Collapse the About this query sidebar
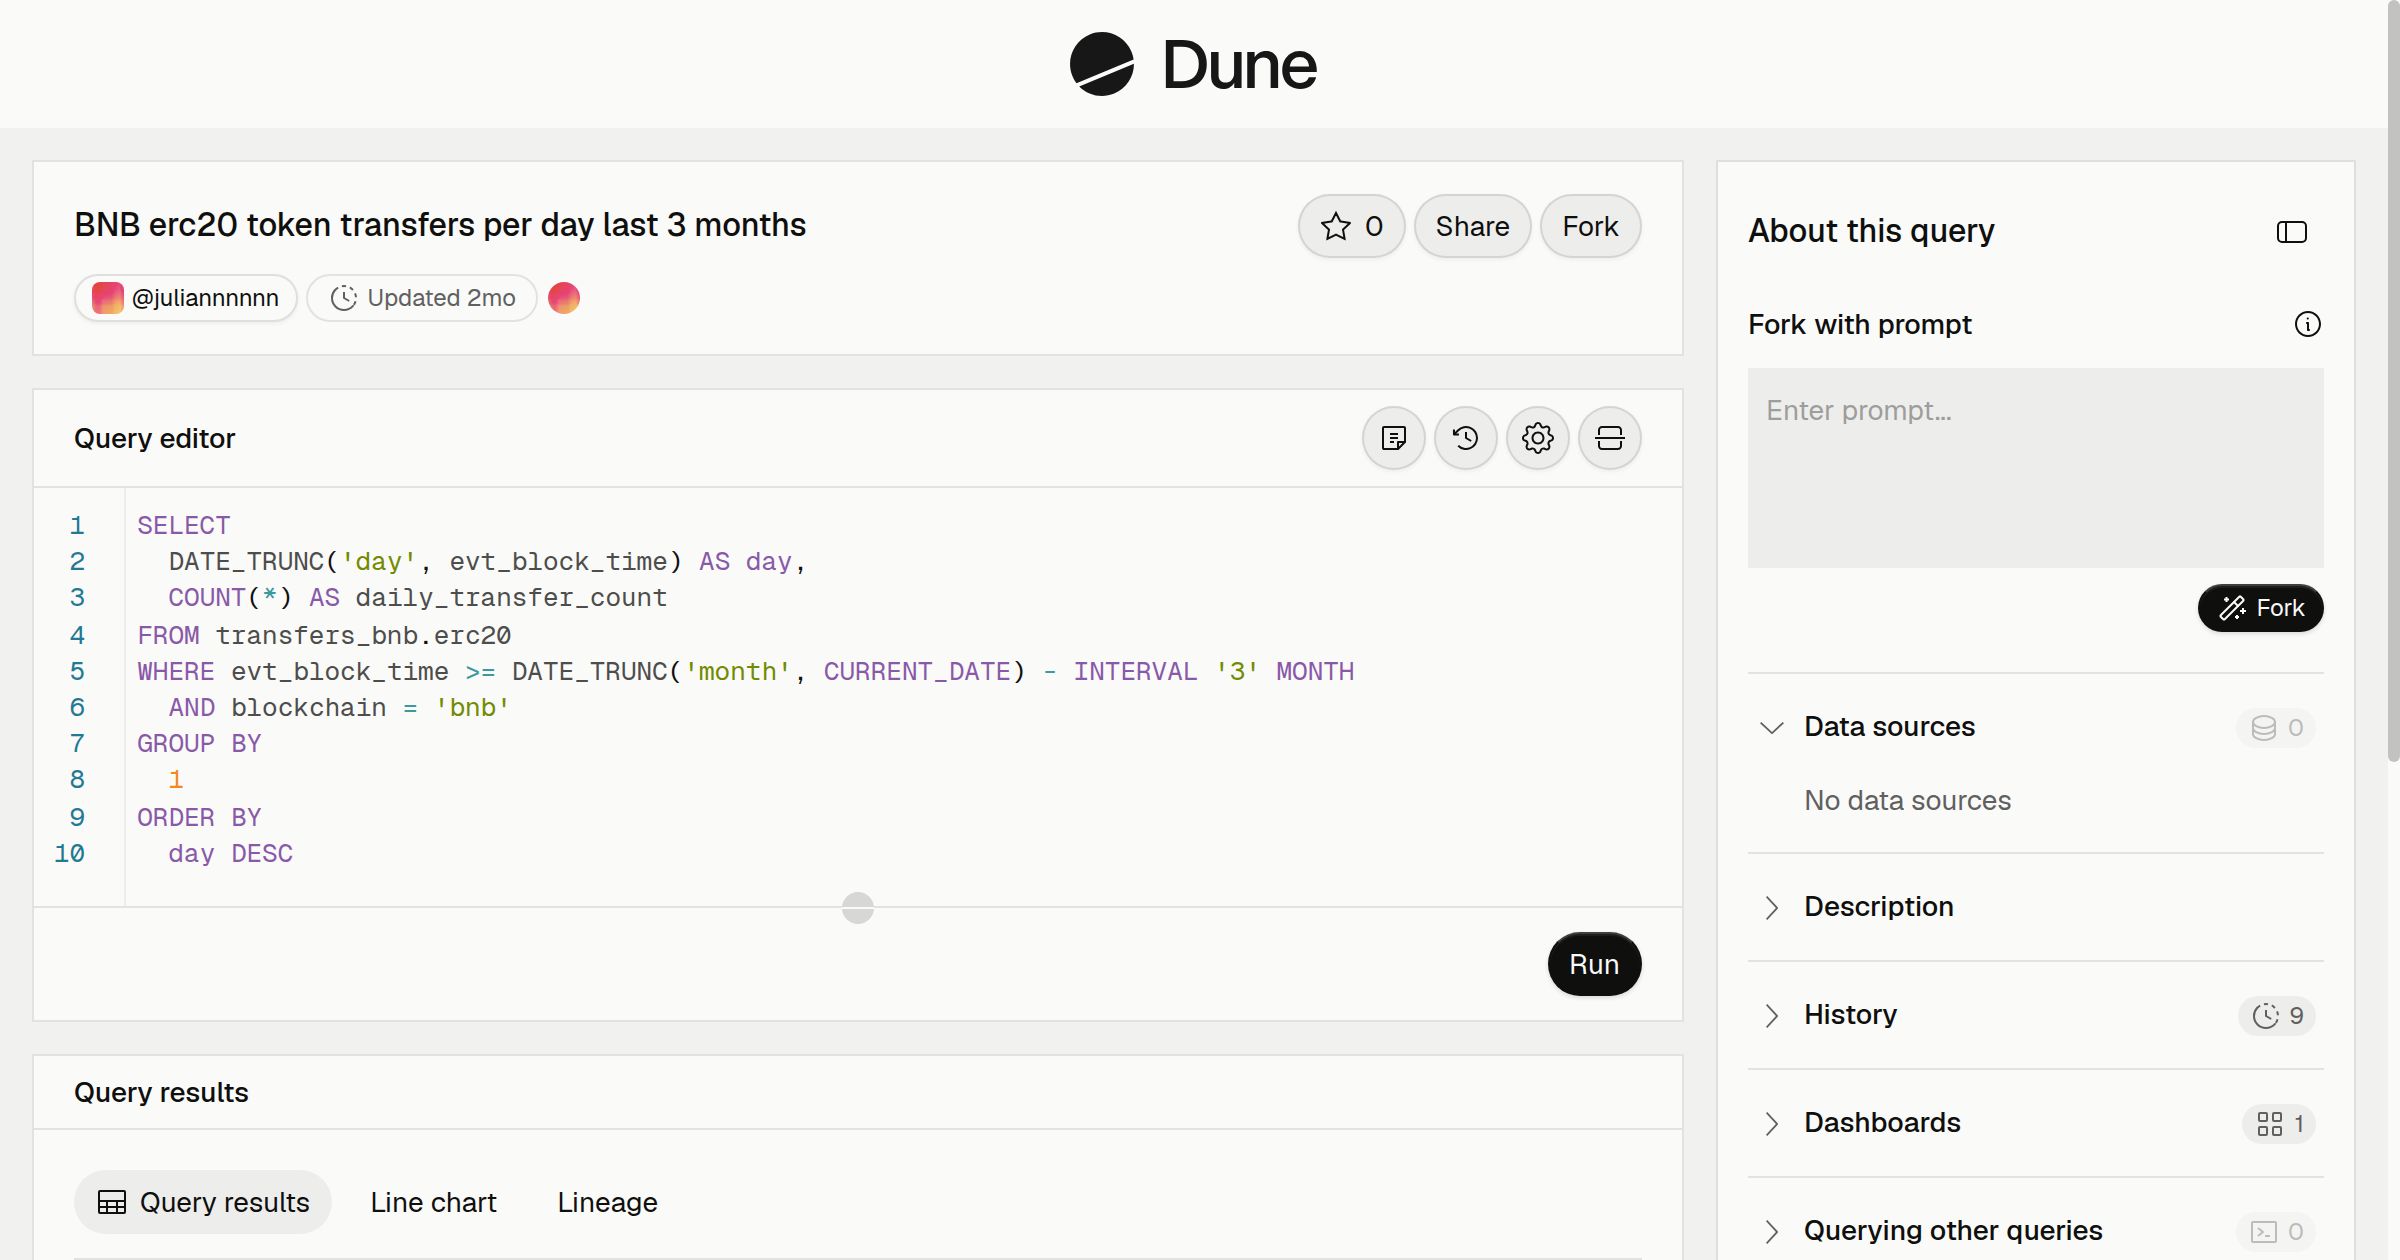Viewport: 2400px width, 1260px height. (2291, 232)
